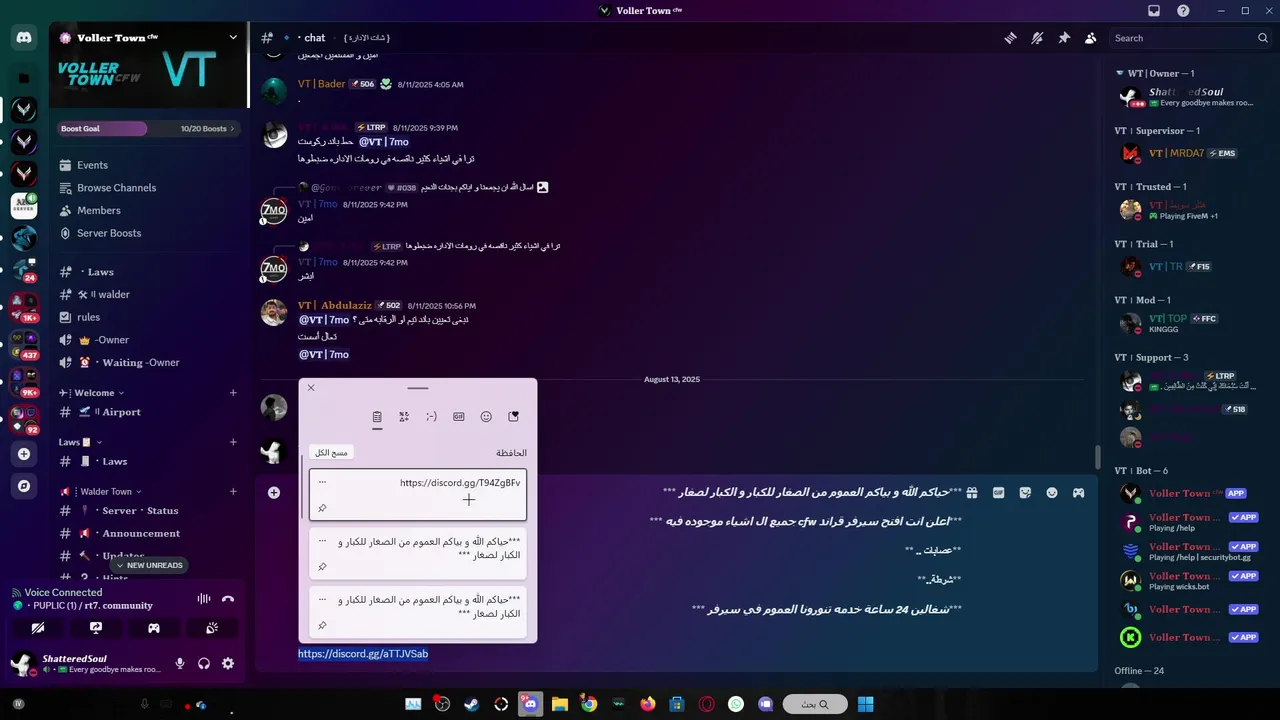Screen dimensions: 1280x720
Task: Switch to GIF tab in clipboard panel
Action: pos(459,417)
